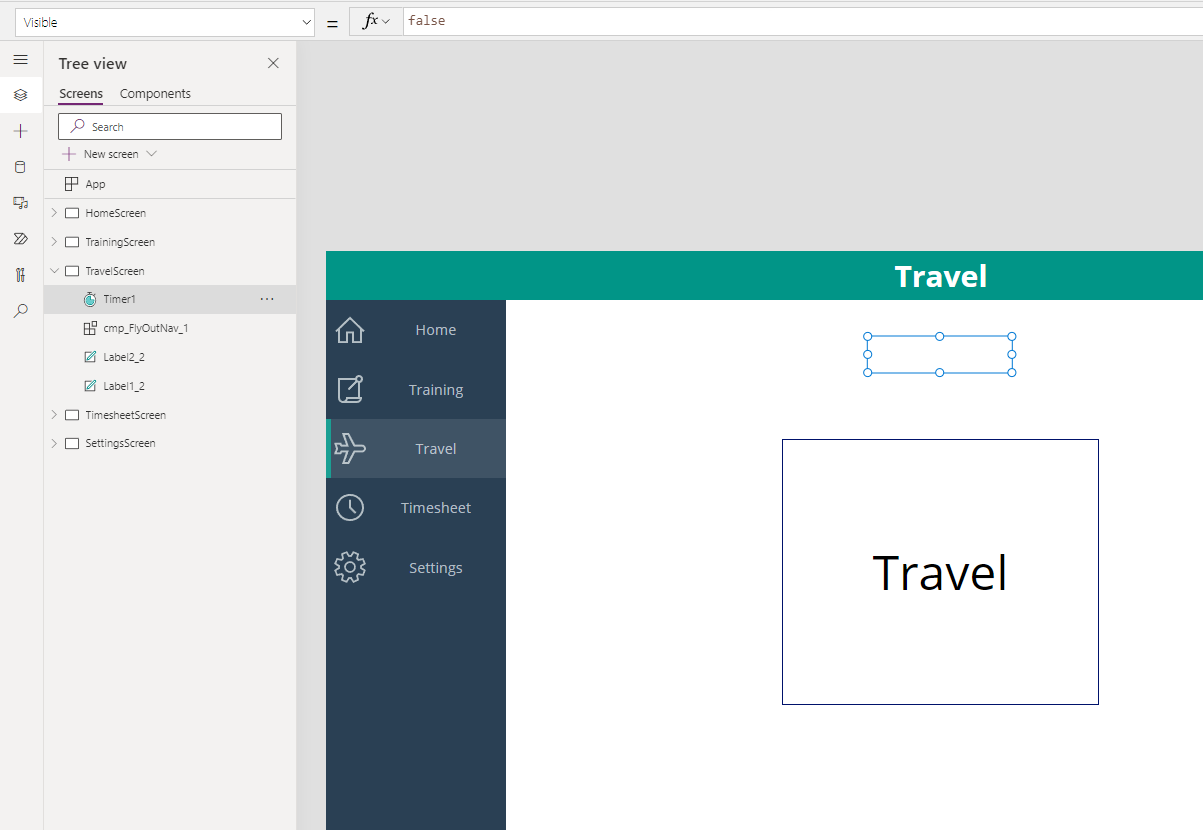The image size is (1203, 830).
Task: Open Timer1 more options ellipsis
Action: tap(267, 299)
